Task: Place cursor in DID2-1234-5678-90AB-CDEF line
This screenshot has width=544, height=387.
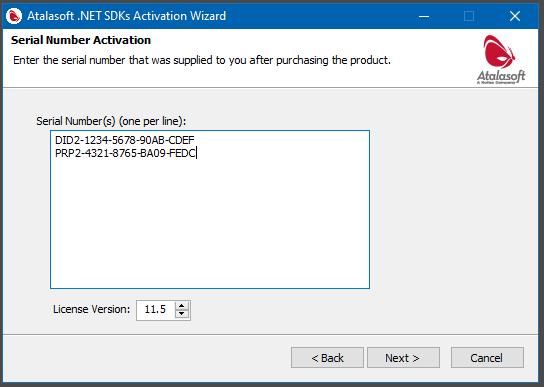Action: [125, 140]
